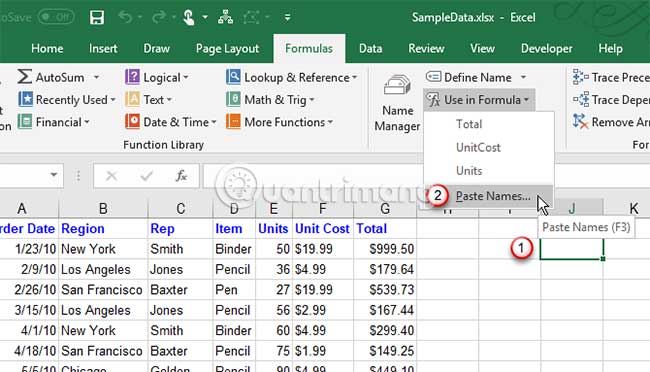Choose Paste Names... from the menu

coord(489,196)
